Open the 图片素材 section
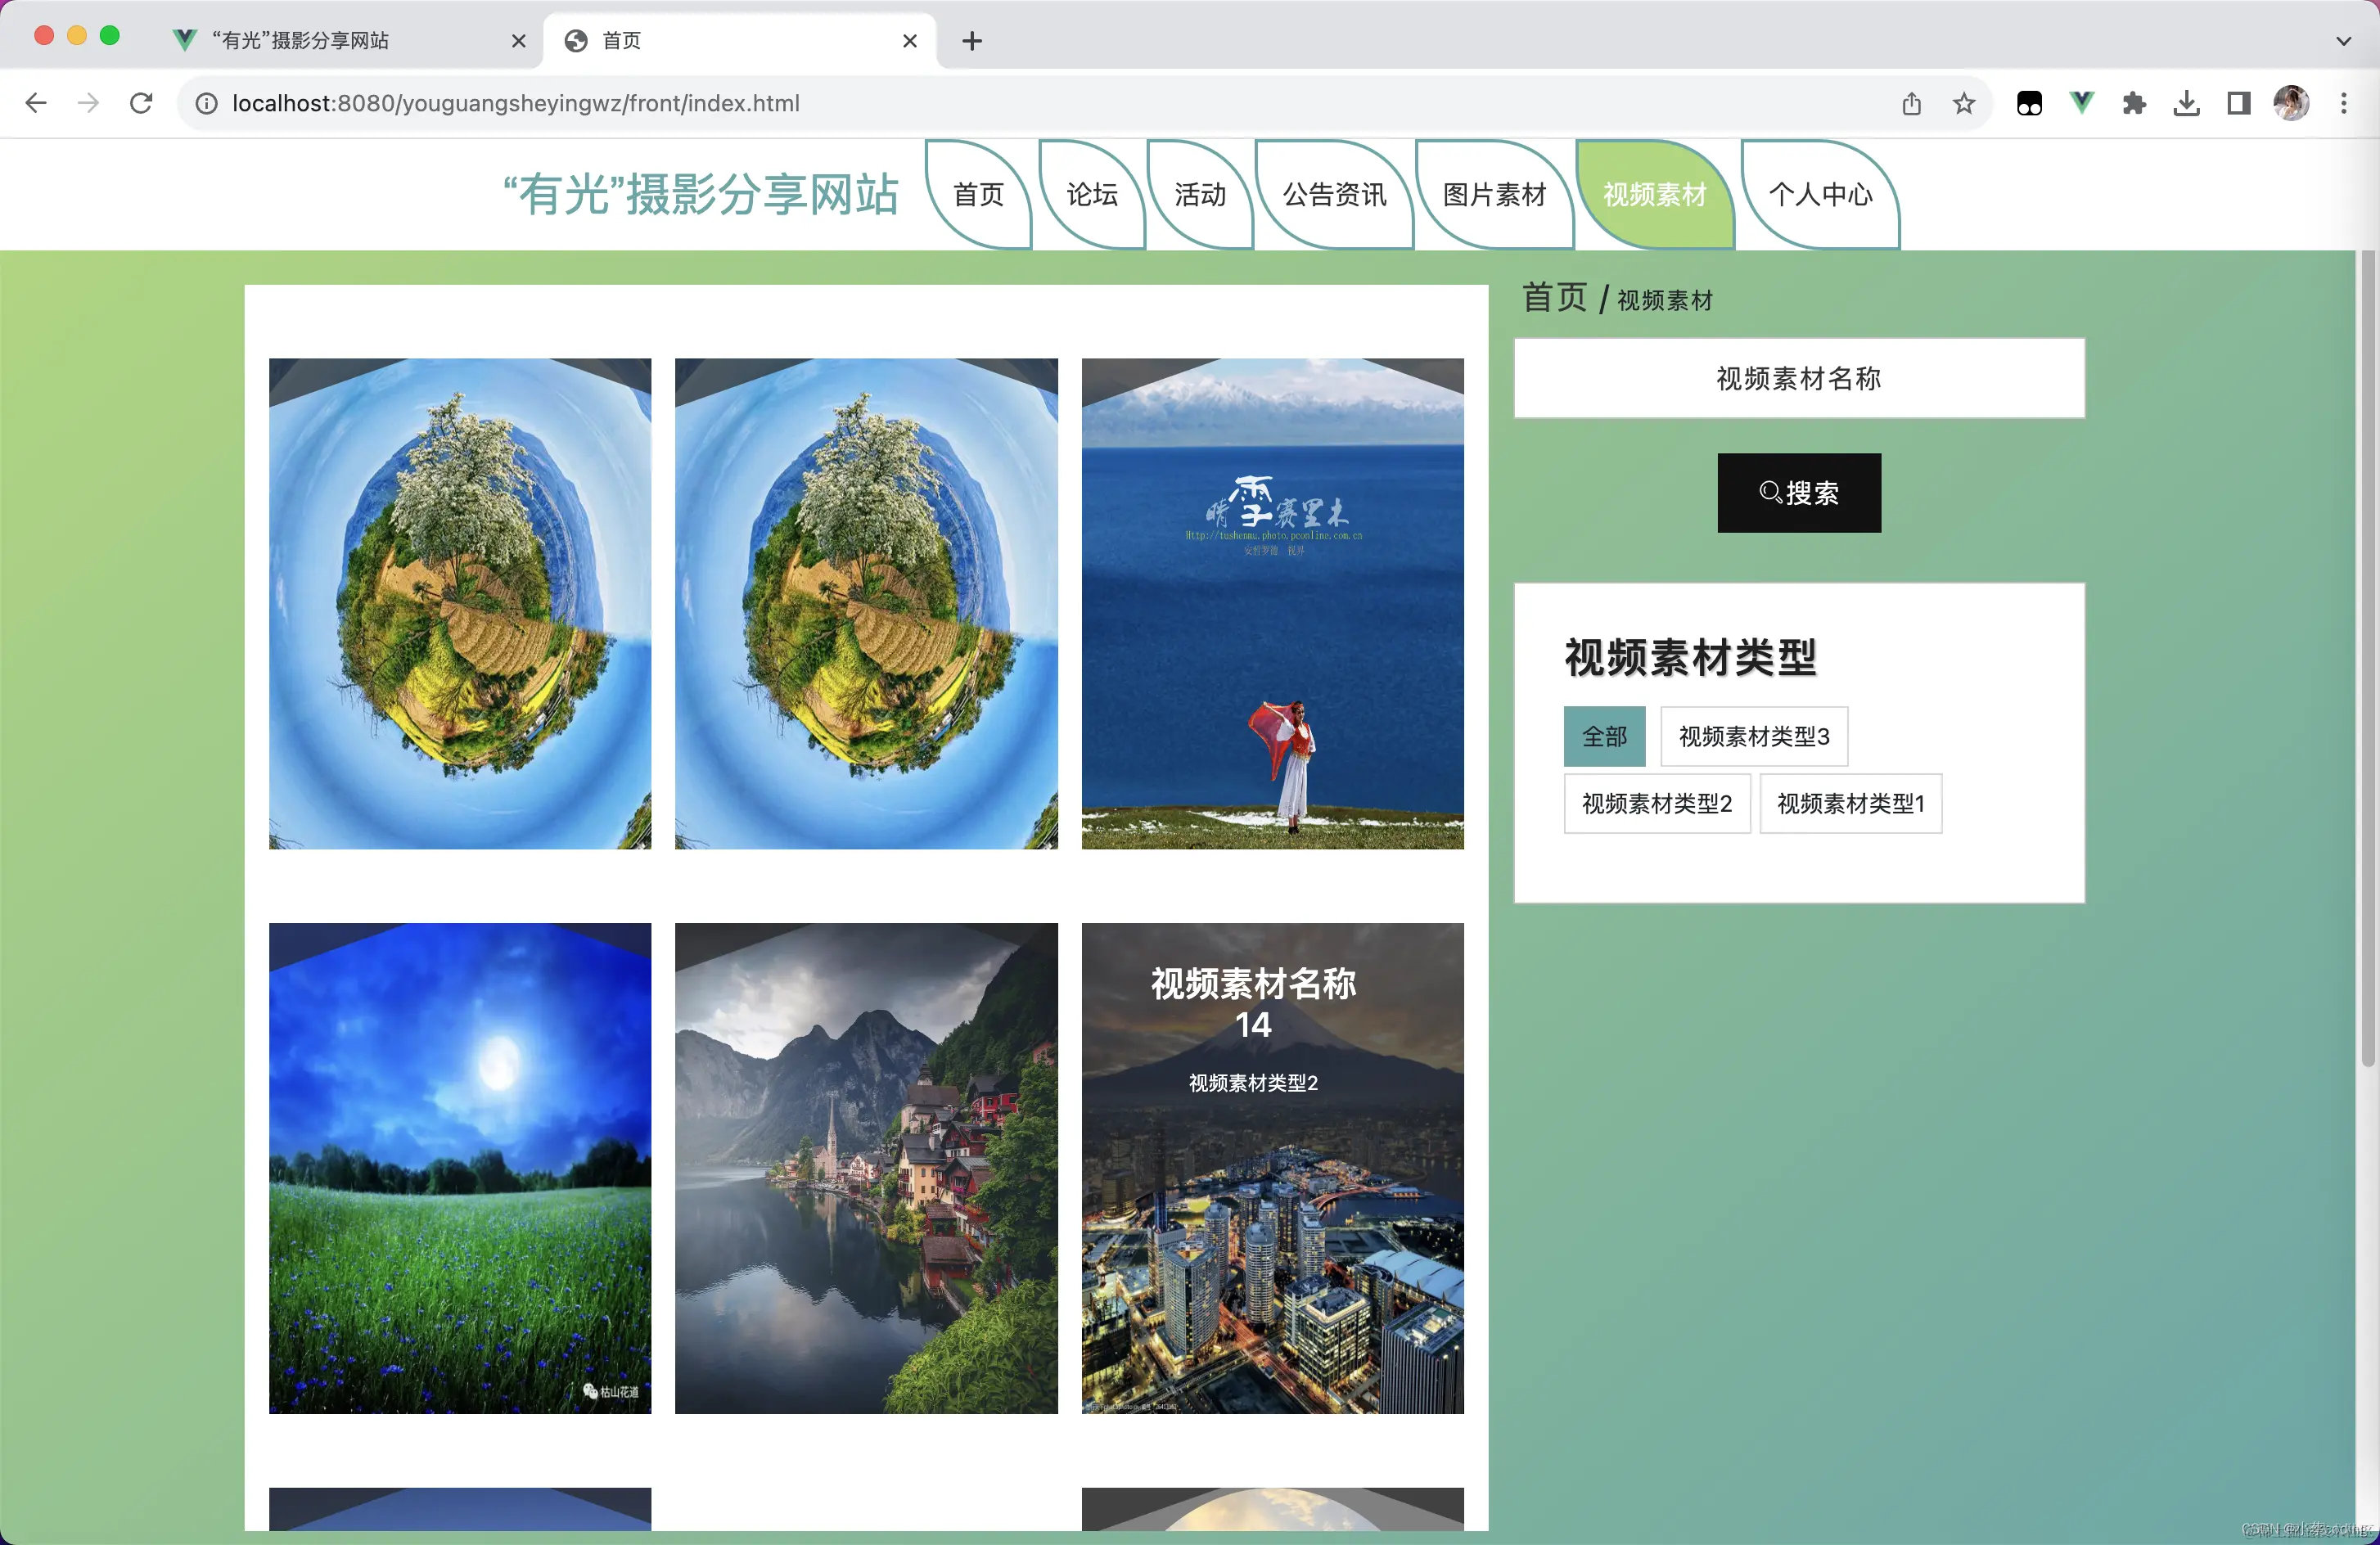Screen dimensions: 2380x1545 point(1494,195)
